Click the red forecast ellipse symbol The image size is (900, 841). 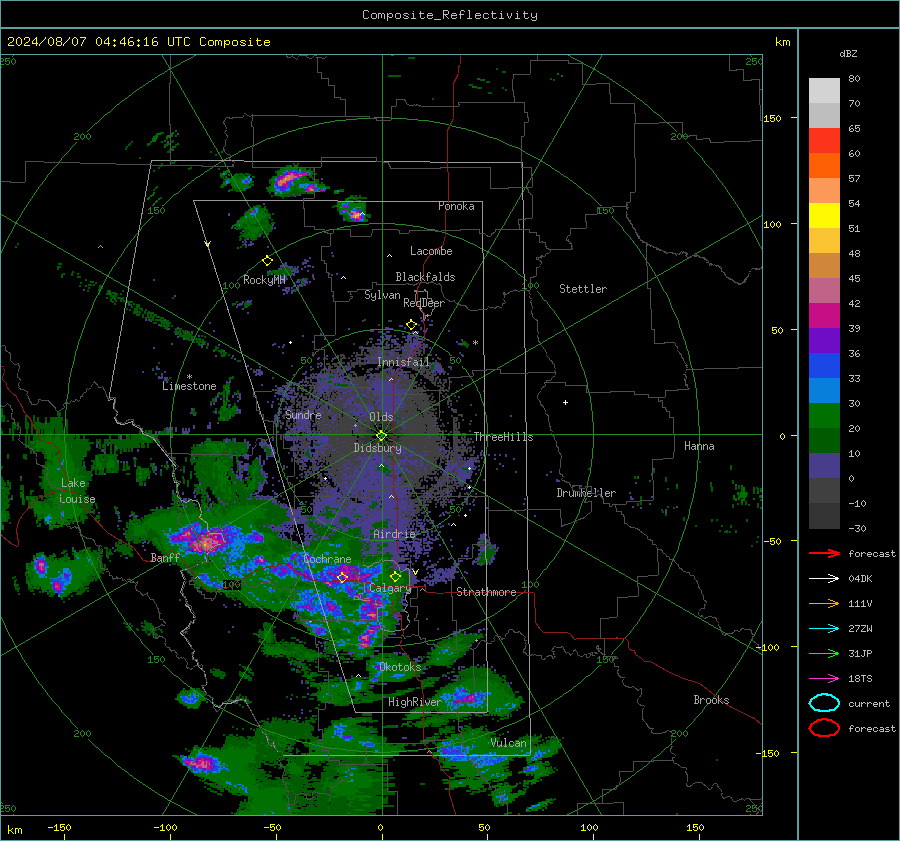pyautogui.click(x=824, y=728)
